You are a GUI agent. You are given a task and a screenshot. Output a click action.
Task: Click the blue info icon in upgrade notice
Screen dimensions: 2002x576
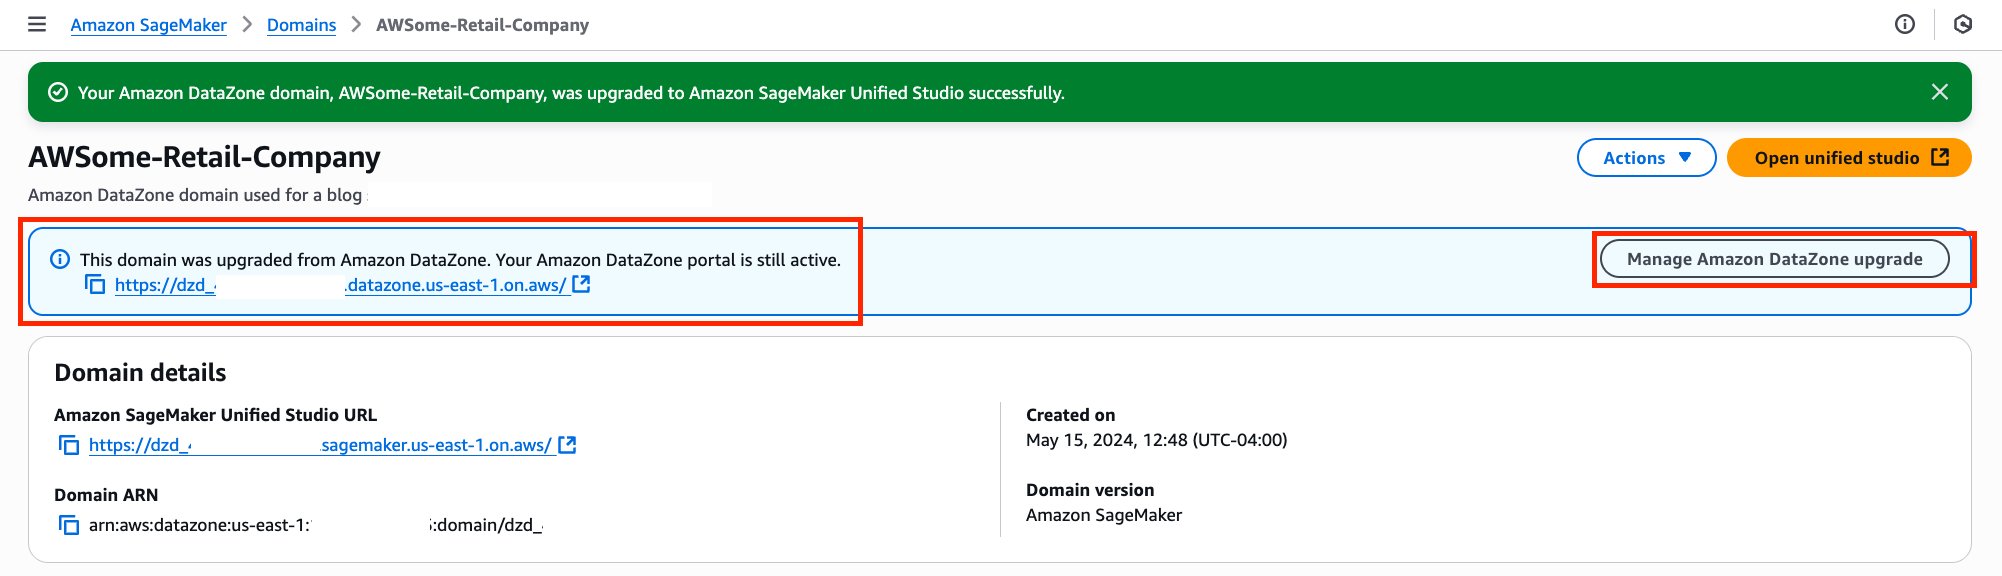60,259
